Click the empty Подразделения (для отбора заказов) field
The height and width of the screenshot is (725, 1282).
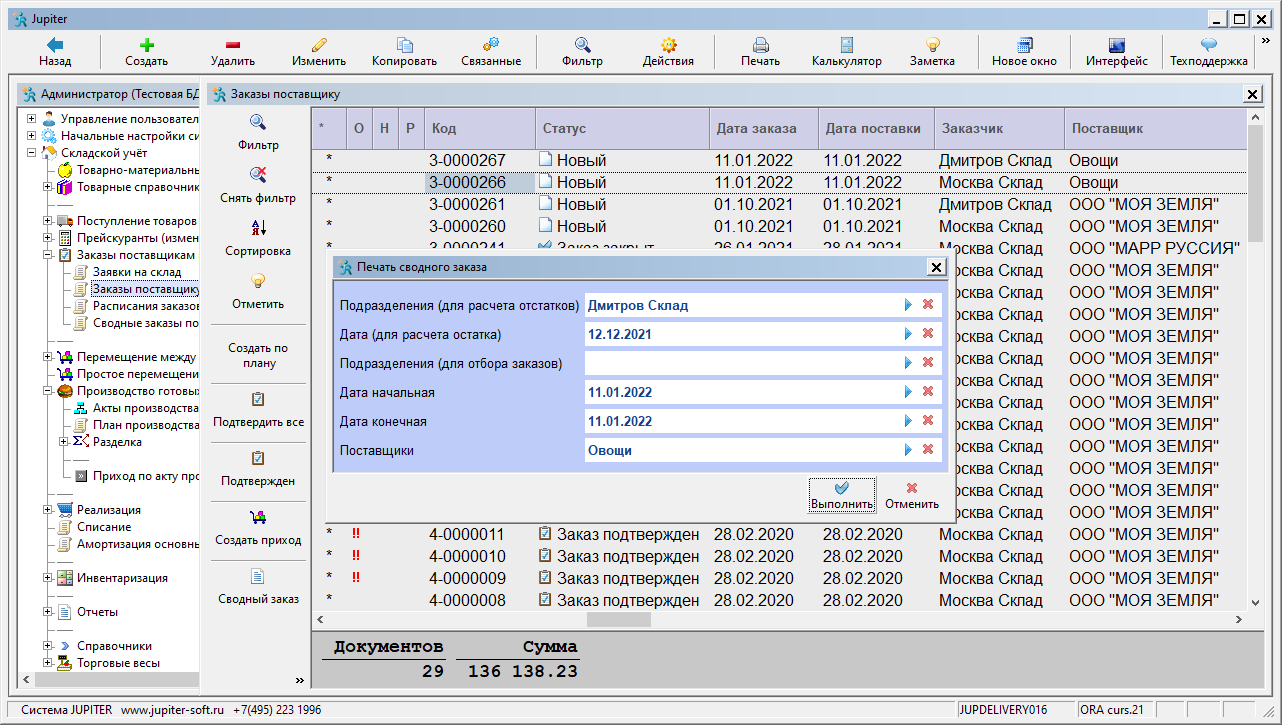click(742, 363)
